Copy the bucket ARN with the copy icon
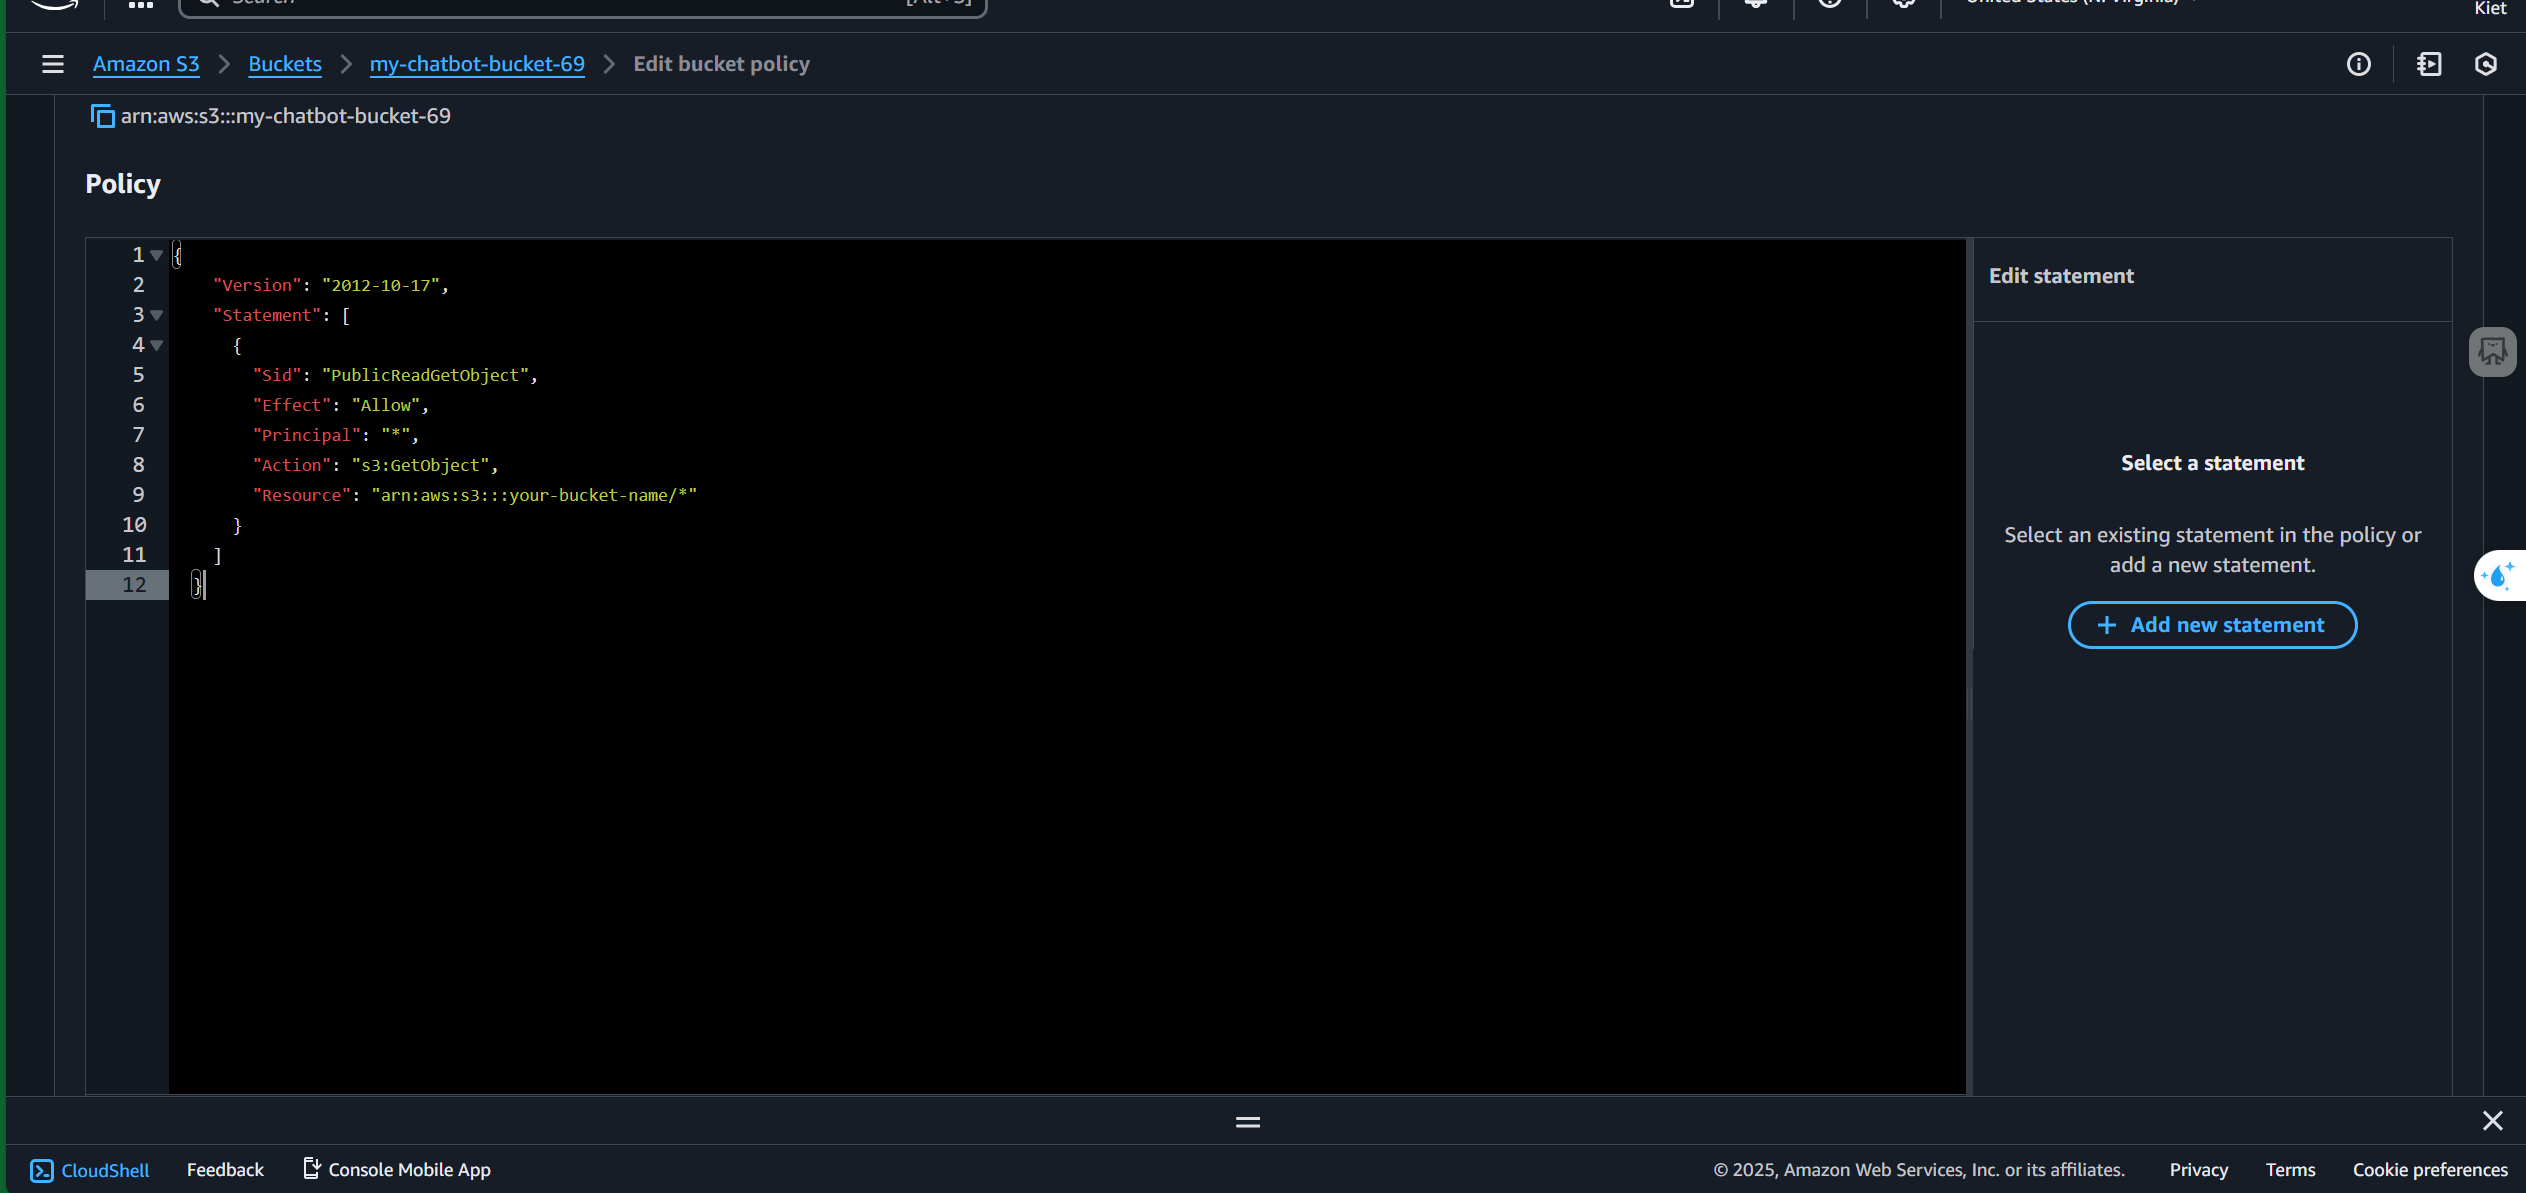Image resolution: width=2526 pixels, height=1193 pixels. pyautogui.click(x=102, y=116)
